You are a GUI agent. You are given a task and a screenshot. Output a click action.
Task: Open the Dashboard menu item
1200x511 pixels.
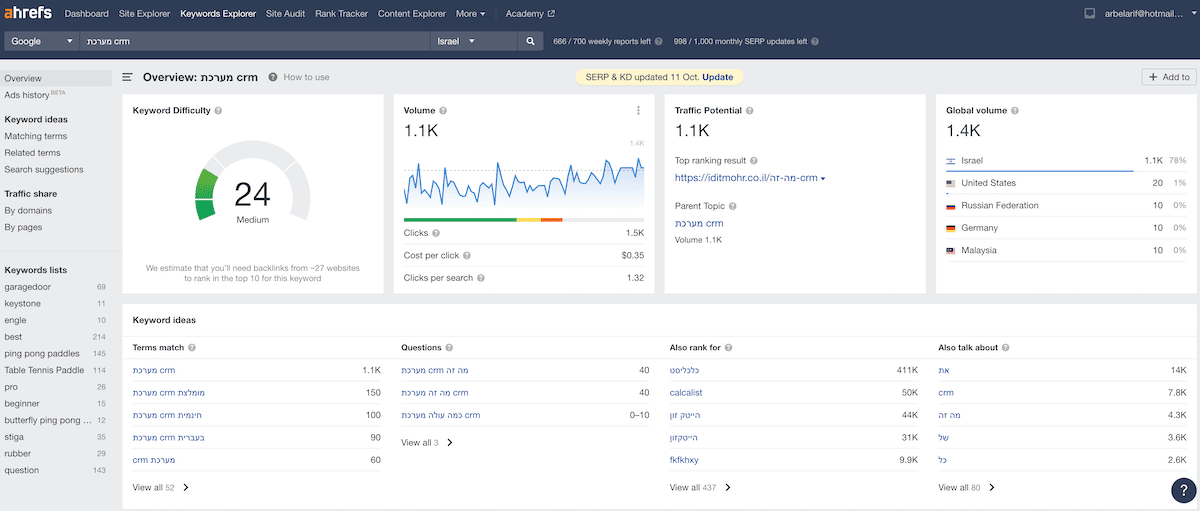86,14
